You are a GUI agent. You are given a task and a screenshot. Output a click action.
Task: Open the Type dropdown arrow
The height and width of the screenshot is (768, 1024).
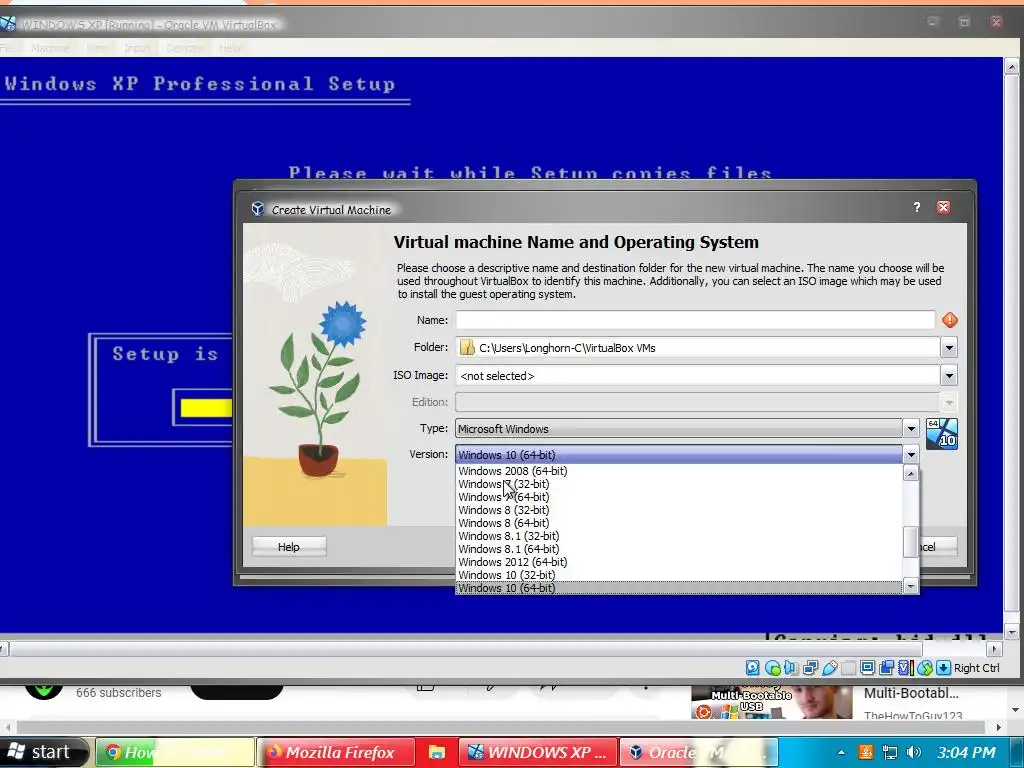point(911,428)
